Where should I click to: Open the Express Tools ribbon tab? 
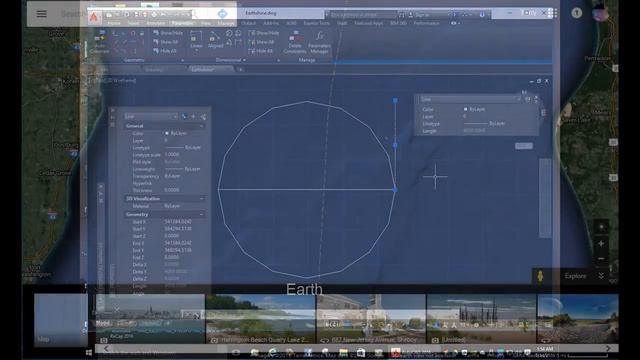click(316, 23)
